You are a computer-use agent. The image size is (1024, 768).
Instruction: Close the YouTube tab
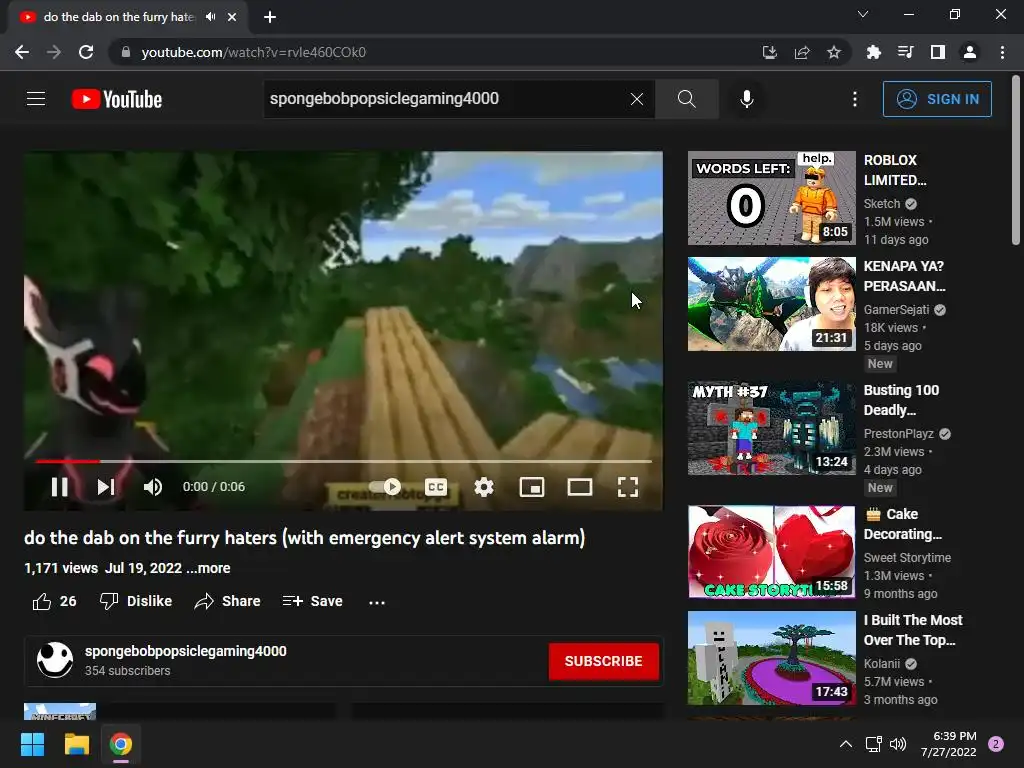click(232, 17)
